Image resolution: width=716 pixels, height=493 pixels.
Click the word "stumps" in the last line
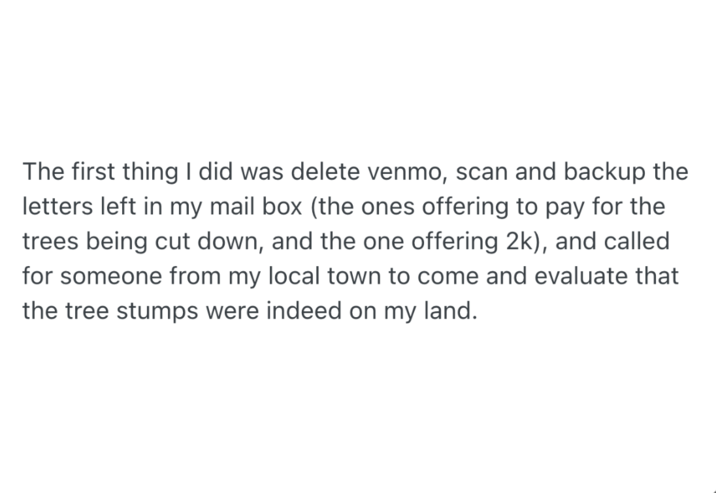150,311
